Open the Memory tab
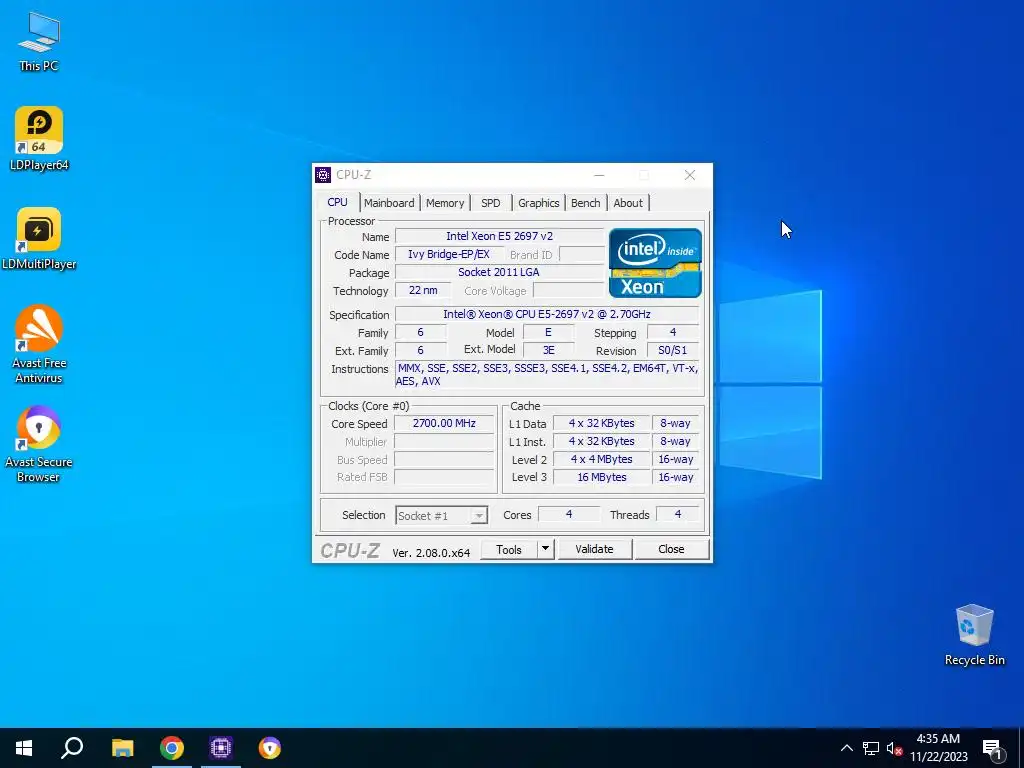Screen dimensions: 1024x768 coord(445,203)
